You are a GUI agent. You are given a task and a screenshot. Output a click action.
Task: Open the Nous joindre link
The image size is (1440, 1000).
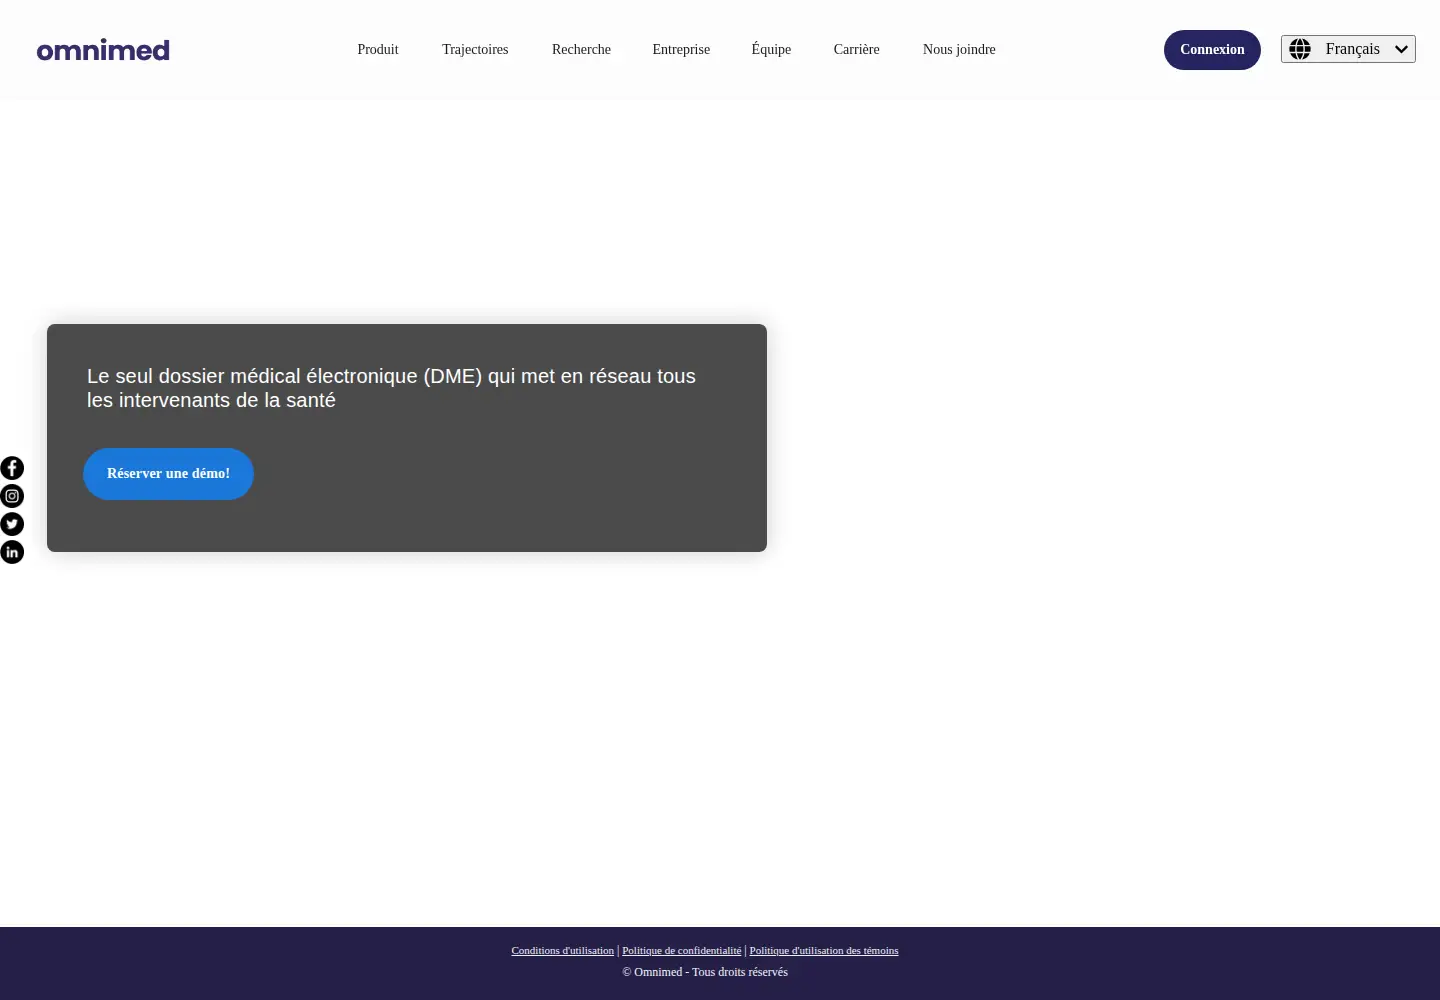coord(959,49)
